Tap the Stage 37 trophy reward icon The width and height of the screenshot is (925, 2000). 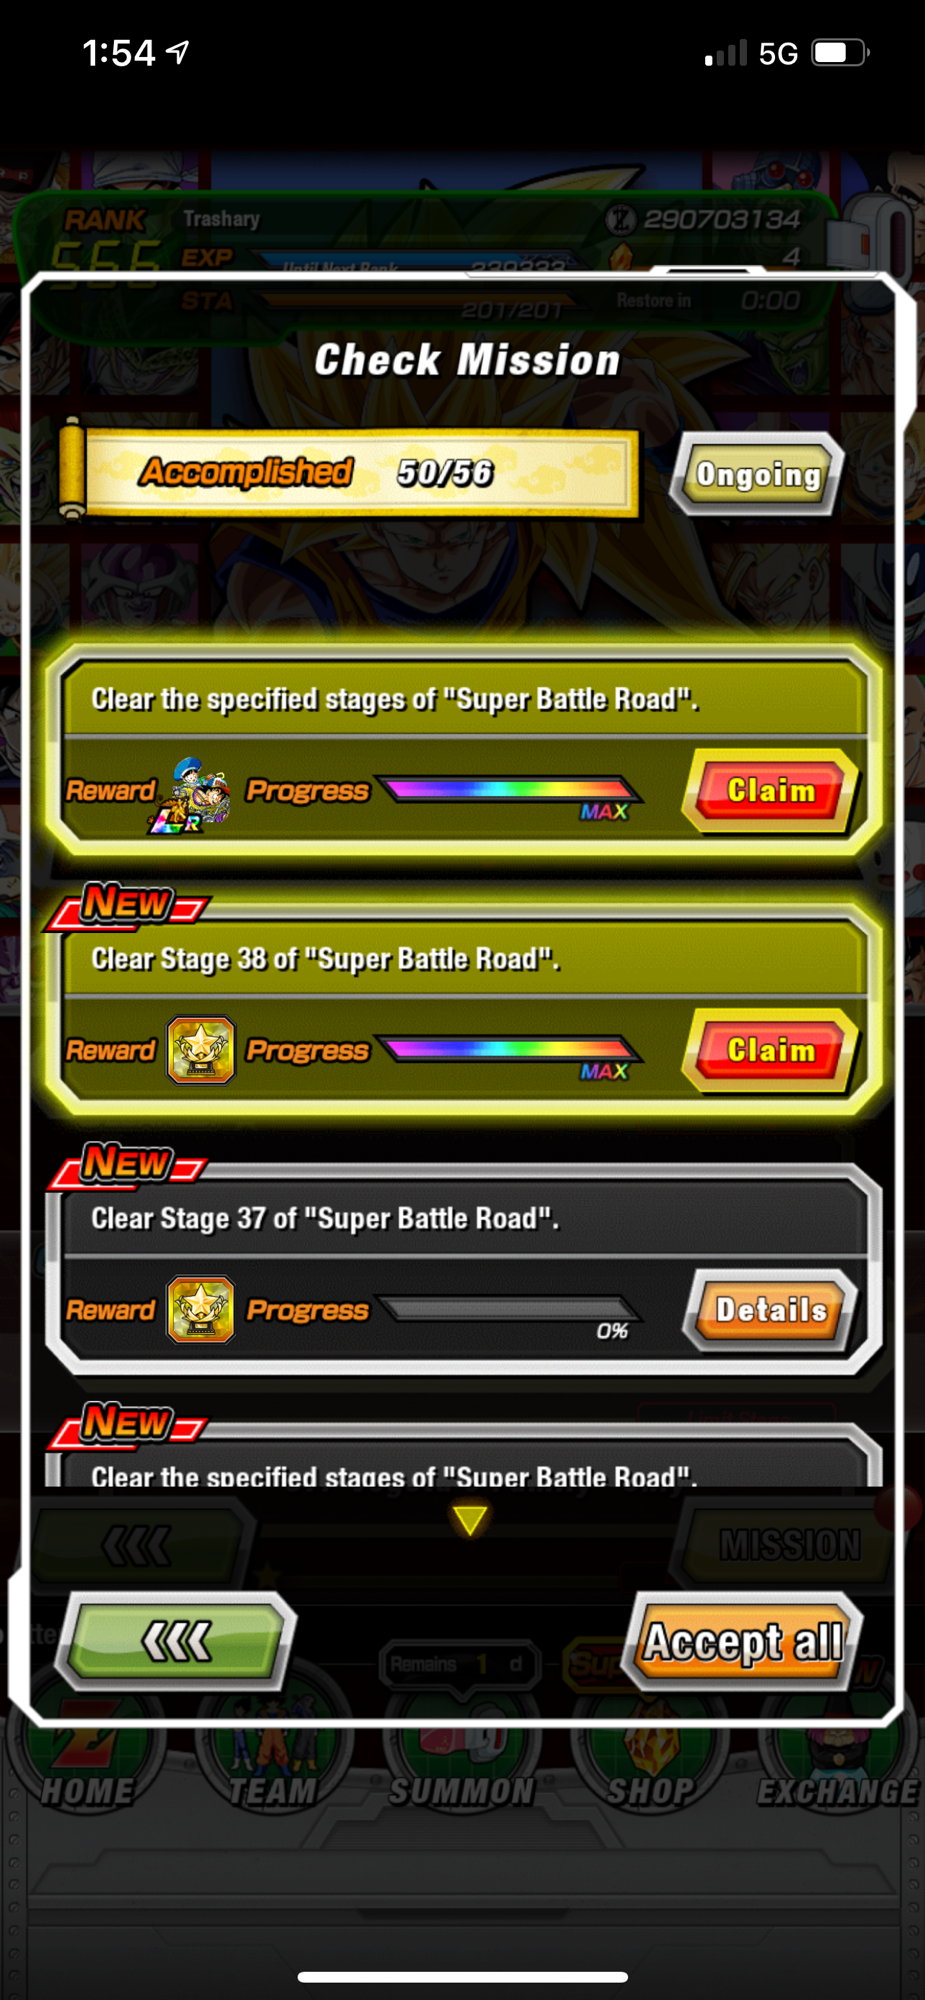[201, 1309]
